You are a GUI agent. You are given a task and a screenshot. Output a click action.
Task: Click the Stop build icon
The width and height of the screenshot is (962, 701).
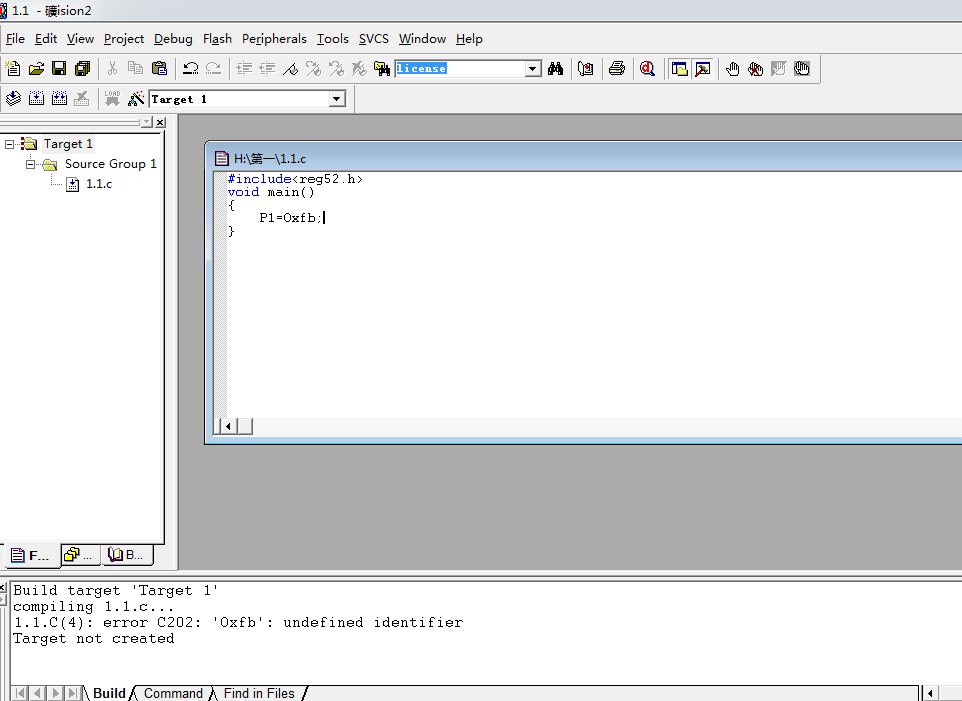pyautogui.click(x=82, y=98)
